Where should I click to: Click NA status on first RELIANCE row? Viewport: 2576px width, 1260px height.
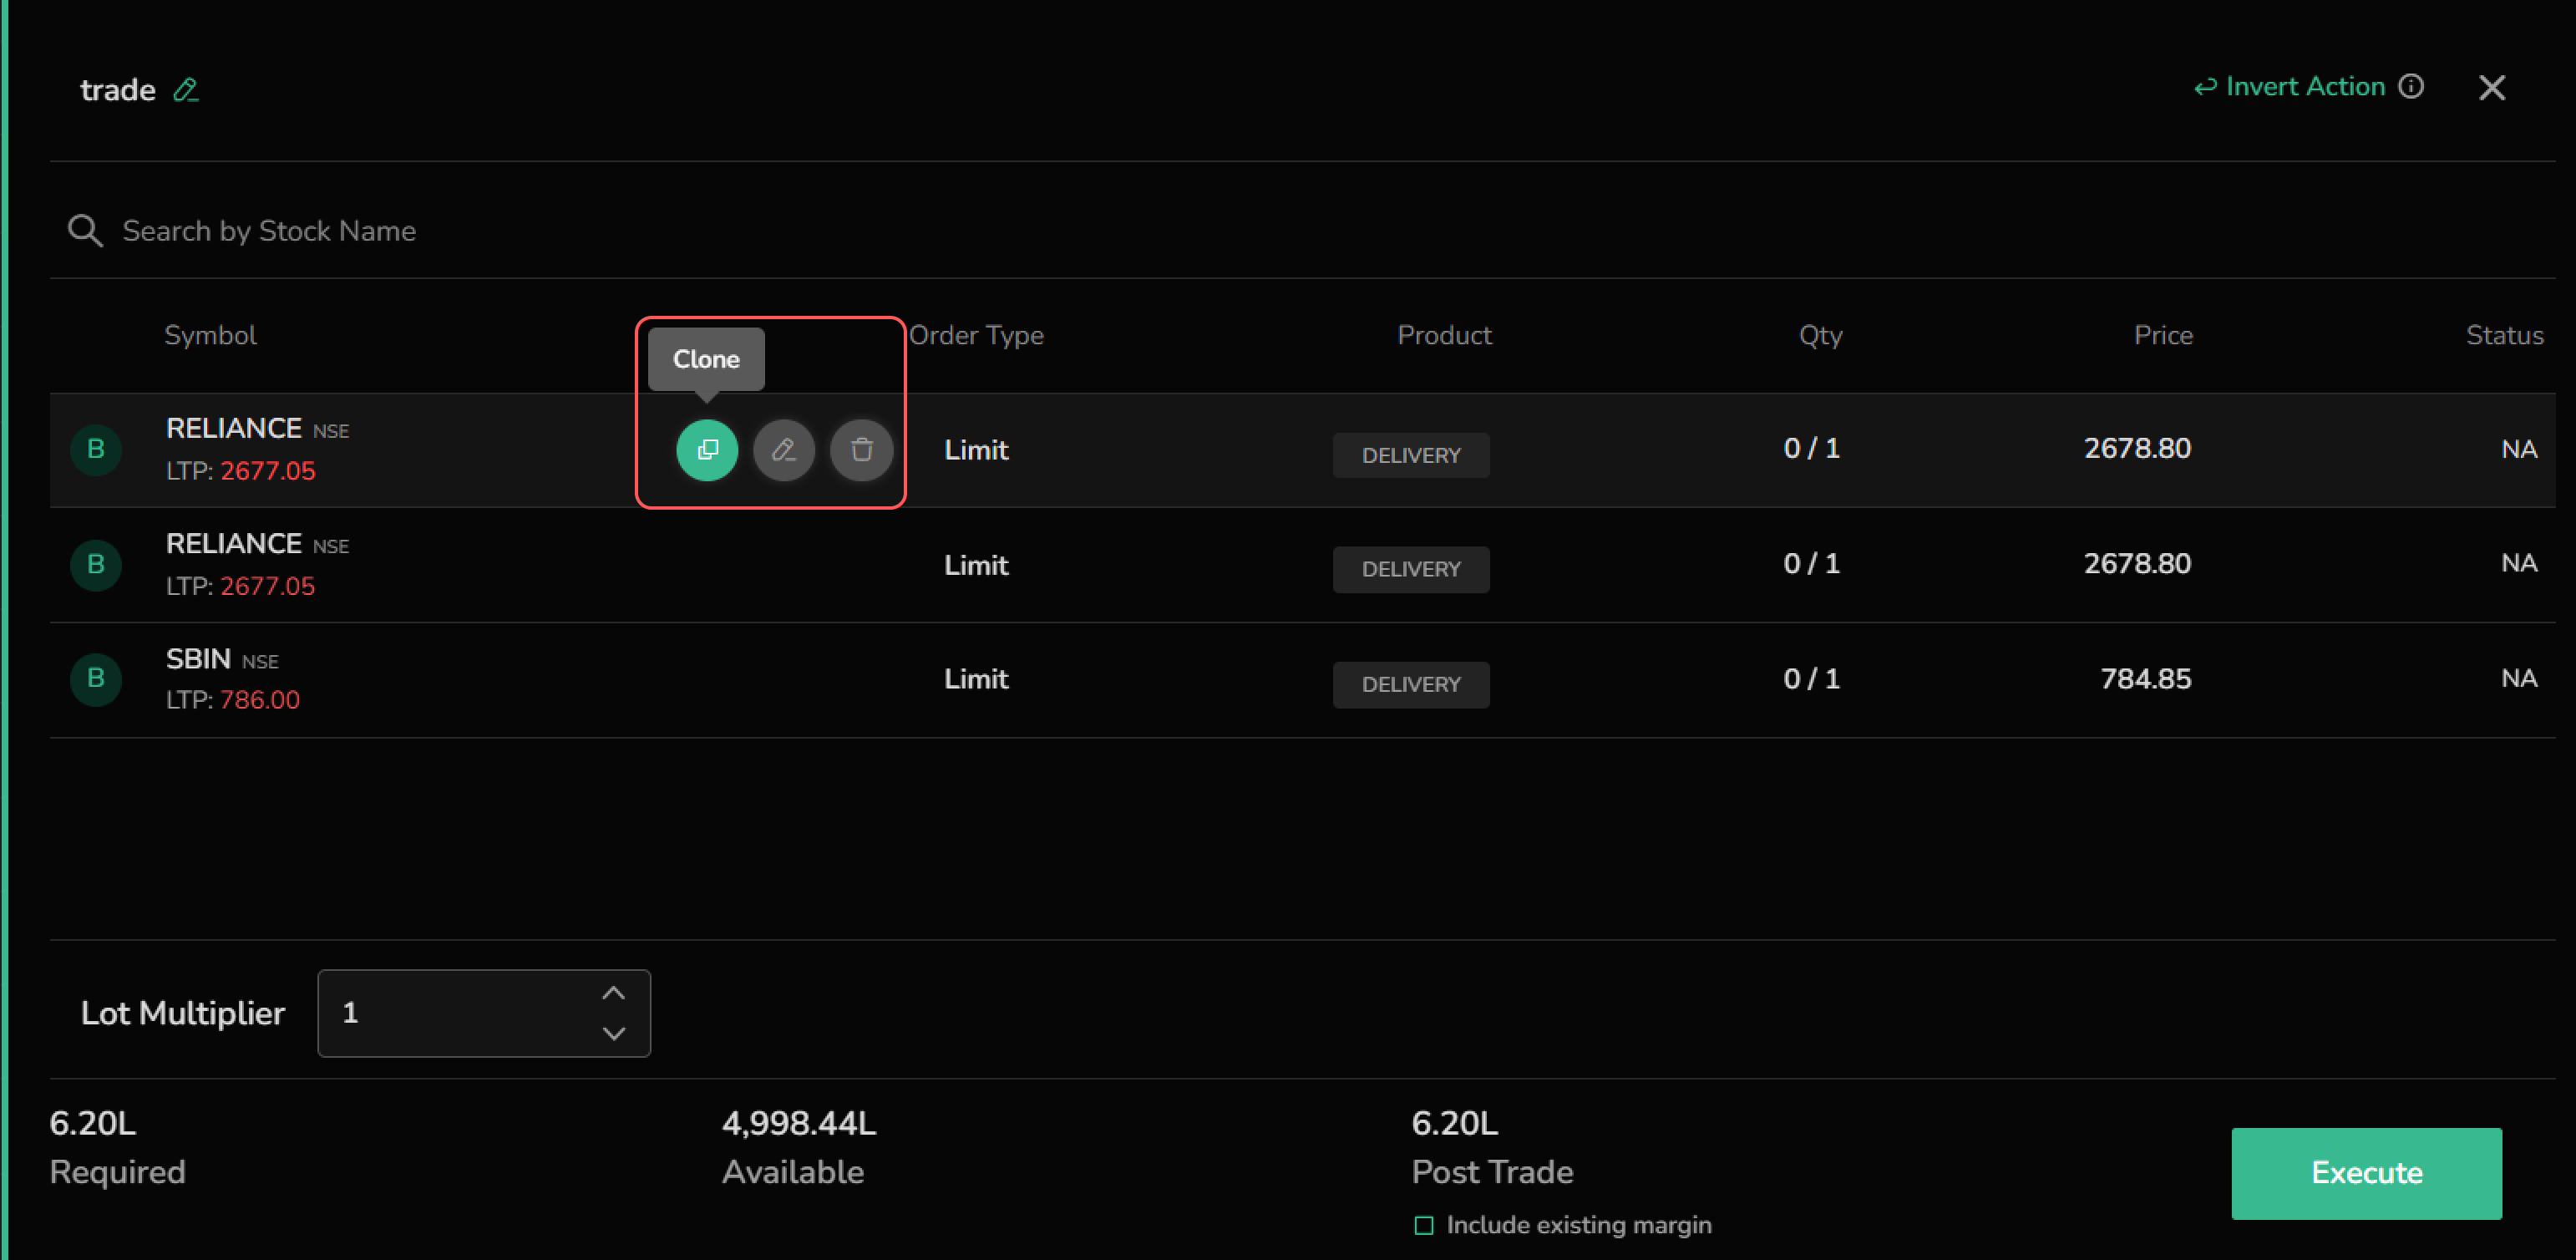[x=2519, y=449]
